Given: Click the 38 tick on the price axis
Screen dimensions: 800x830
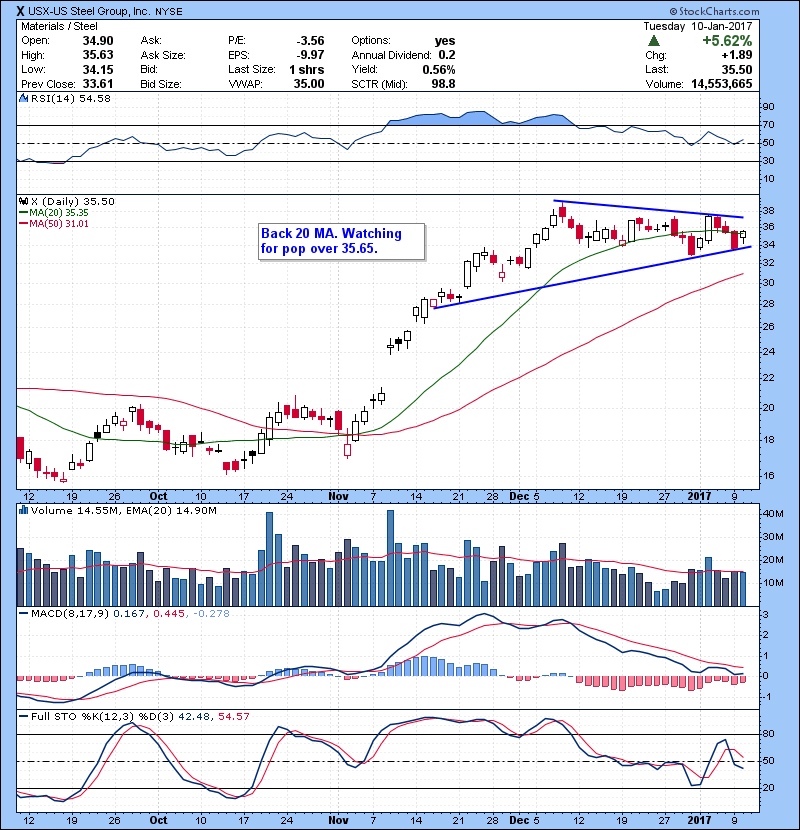Looking at the screenshot, I should click(x=768, y=211).
